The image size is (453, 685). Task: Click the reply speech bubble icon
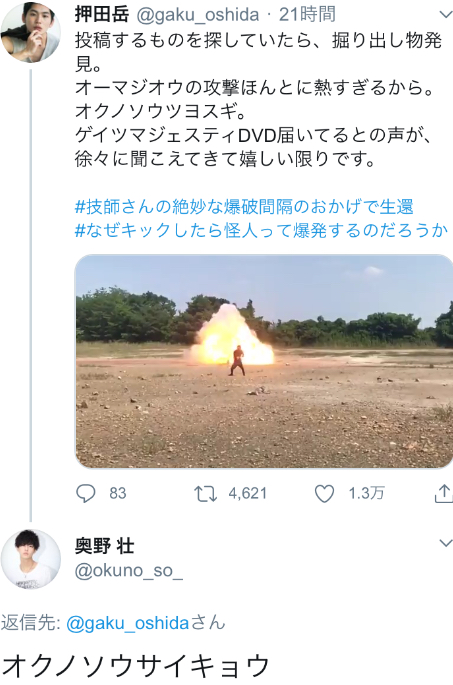pyautogui.click(x=86, y=494)
